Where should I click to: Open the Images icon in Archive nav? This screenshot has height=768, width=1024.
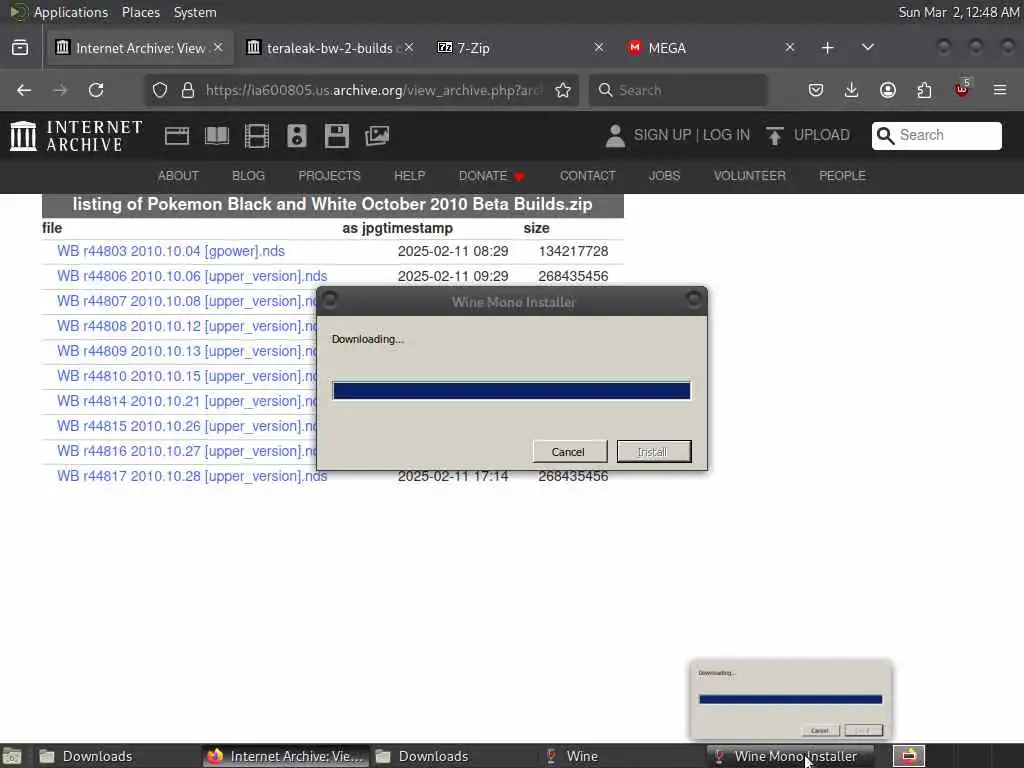pos(377,136)
